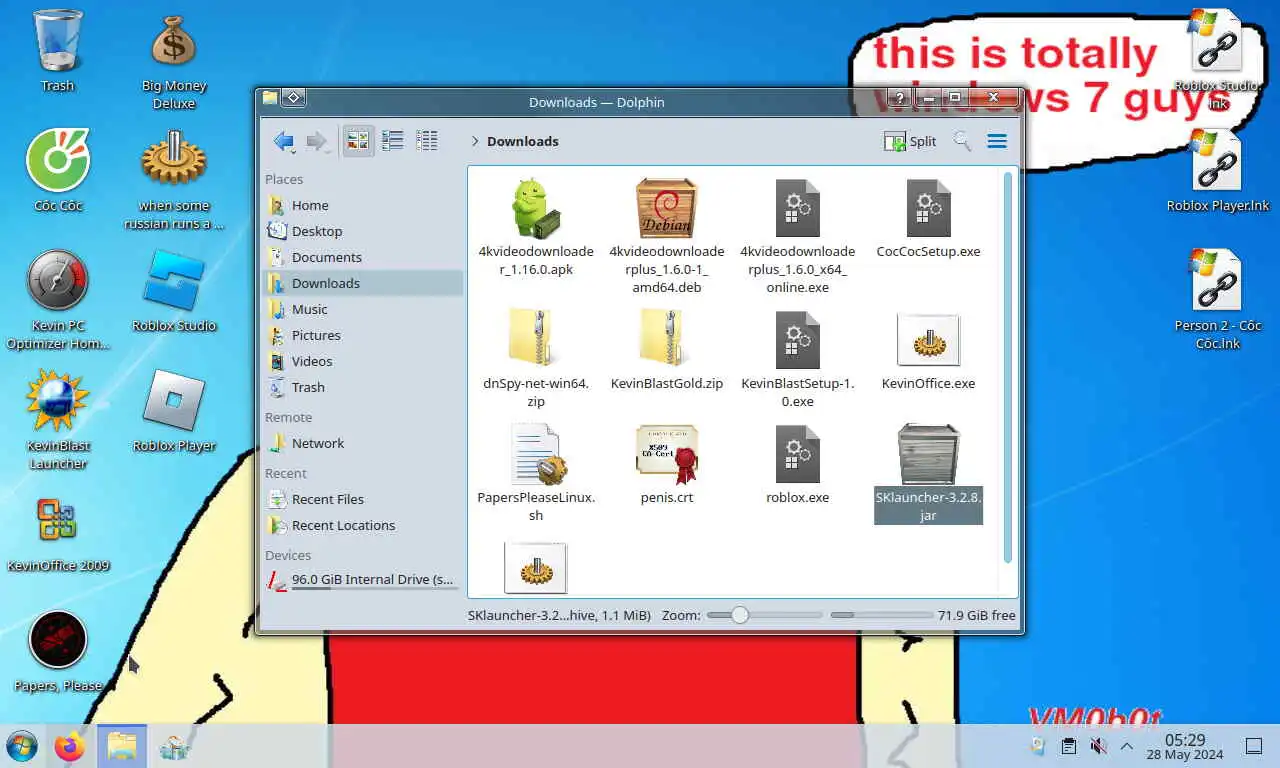The height and width of the screenshot is (768, 1280).
Task: Select the Debian amd64.deb package file
Action: (x=667, y=237)
